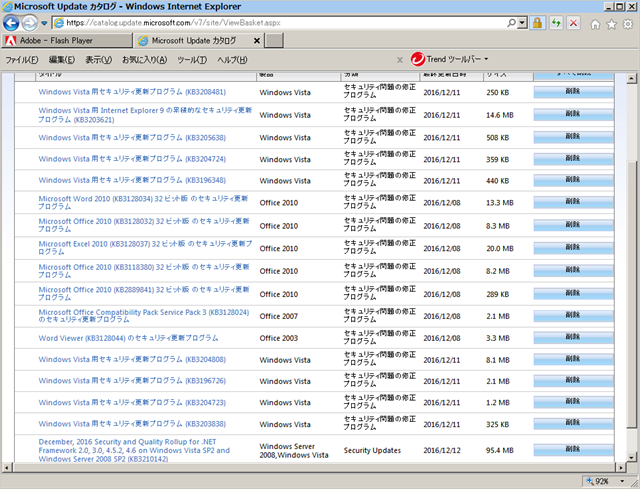Image resolution: width=640 pixels, height=489 pixels.
Task: Click the Office 2007 product cell
Action: (278, 316)
